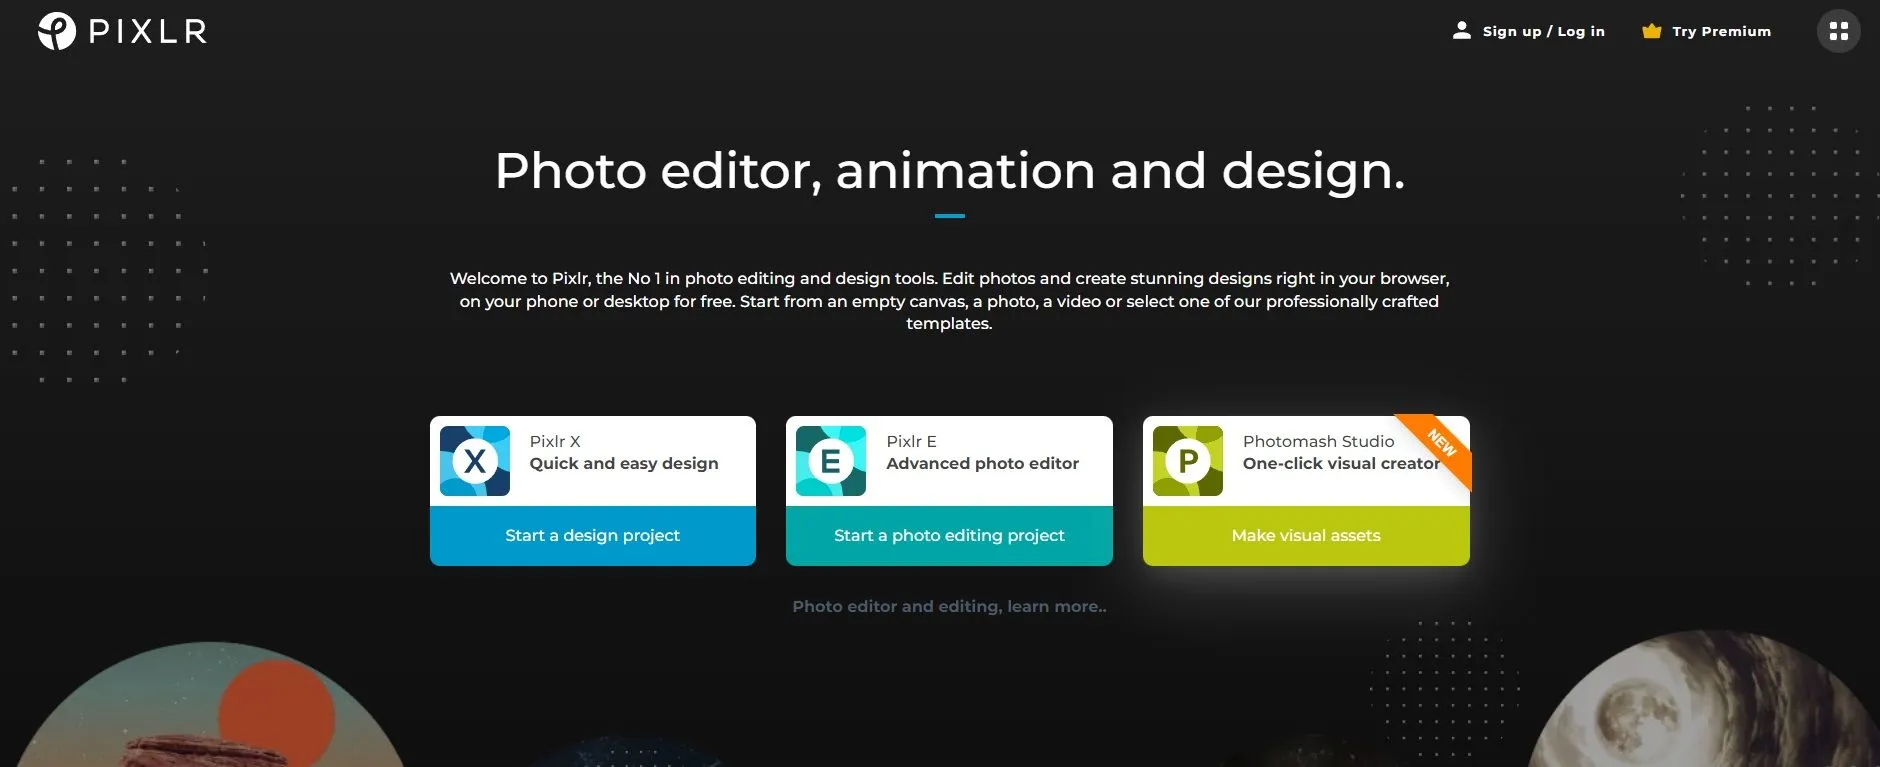
Task: Click the orange sun artwork thumbnail
Action: tap(208, 705)
